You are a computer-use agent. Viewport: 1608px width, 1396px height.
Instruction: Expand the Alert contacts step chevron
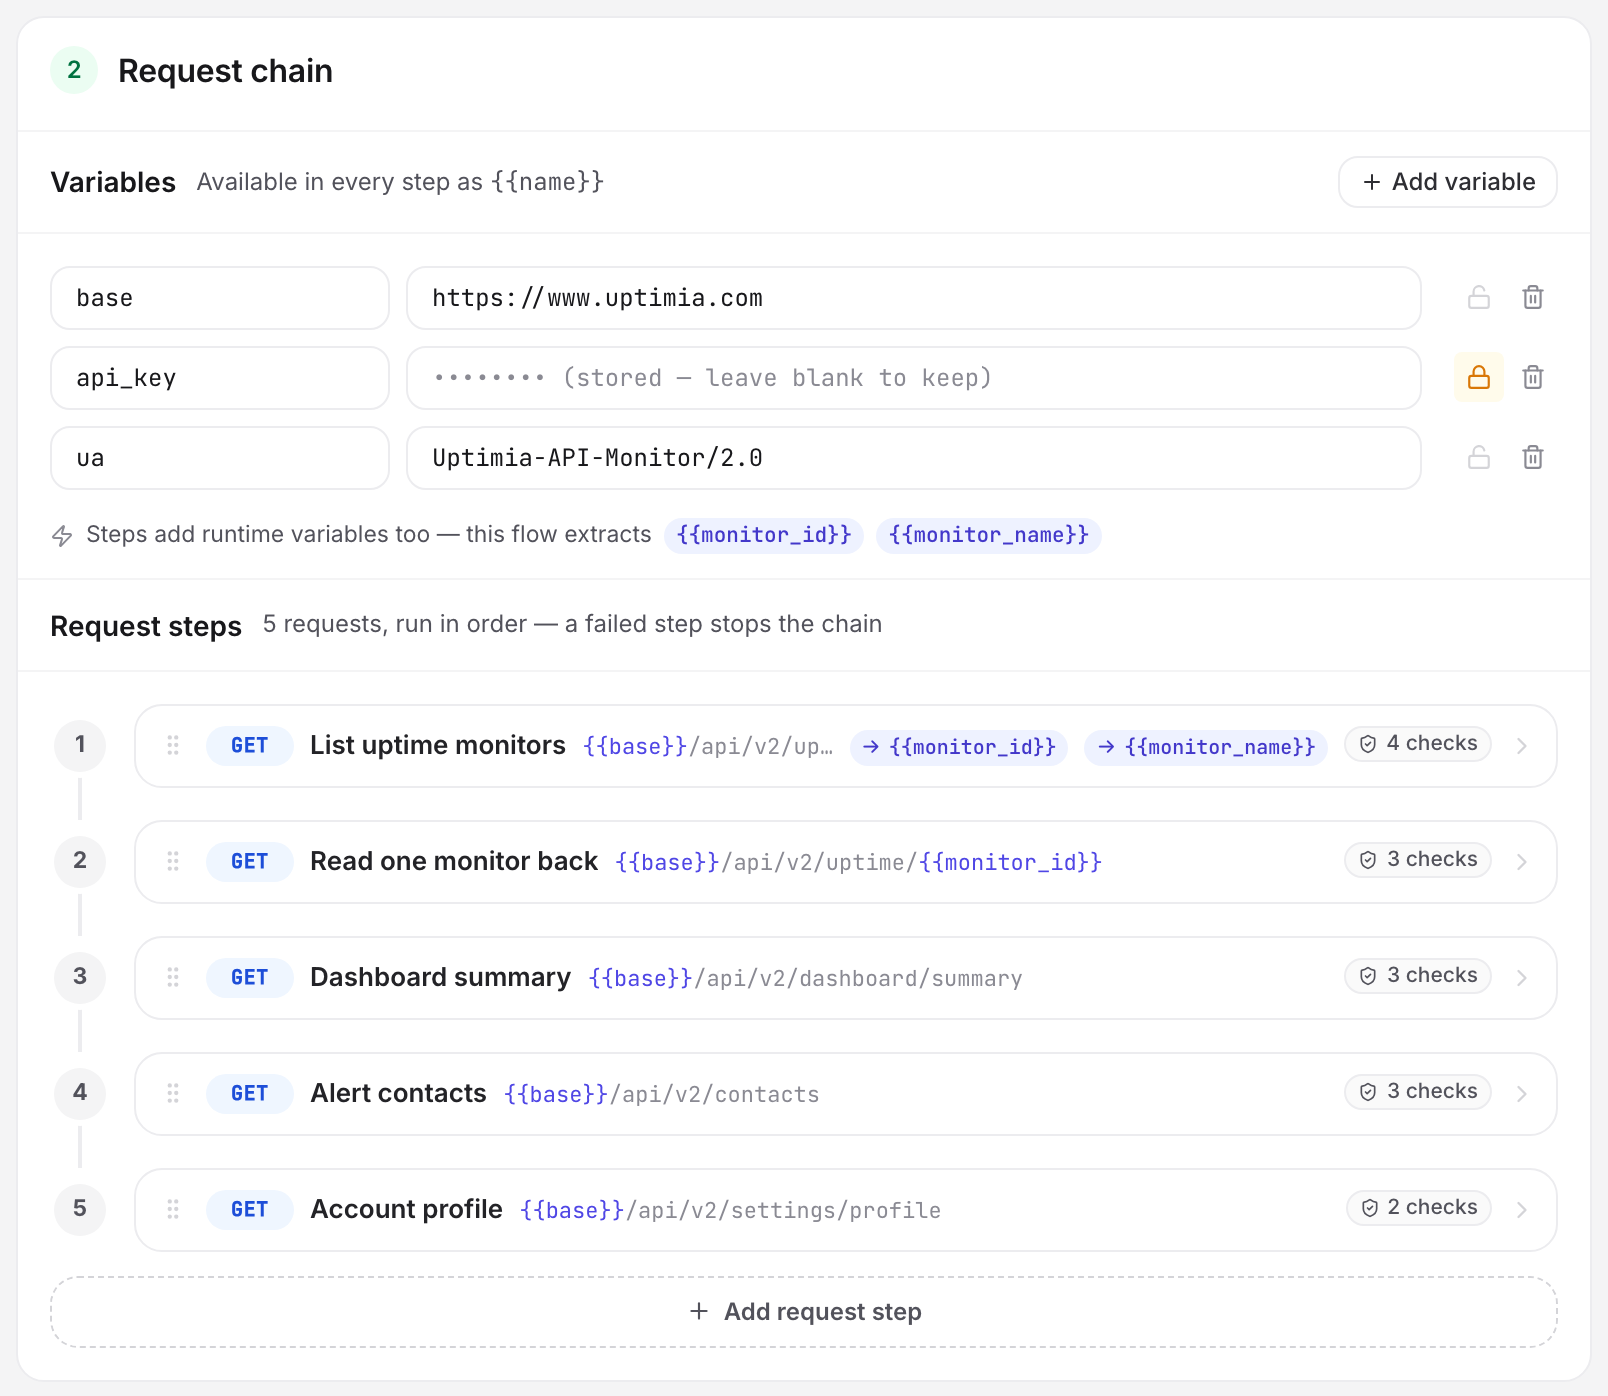coord(1522,1094)
